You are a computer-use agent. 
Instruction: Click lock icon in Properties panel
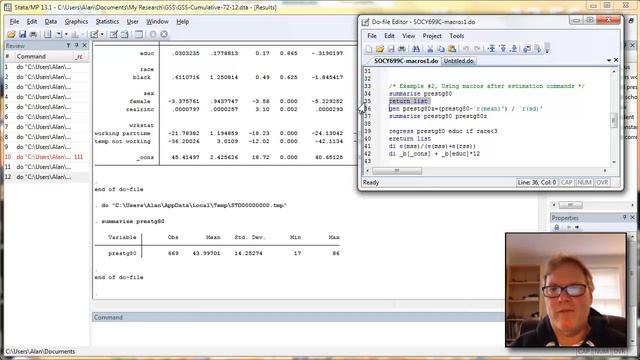tap(556, 227)
